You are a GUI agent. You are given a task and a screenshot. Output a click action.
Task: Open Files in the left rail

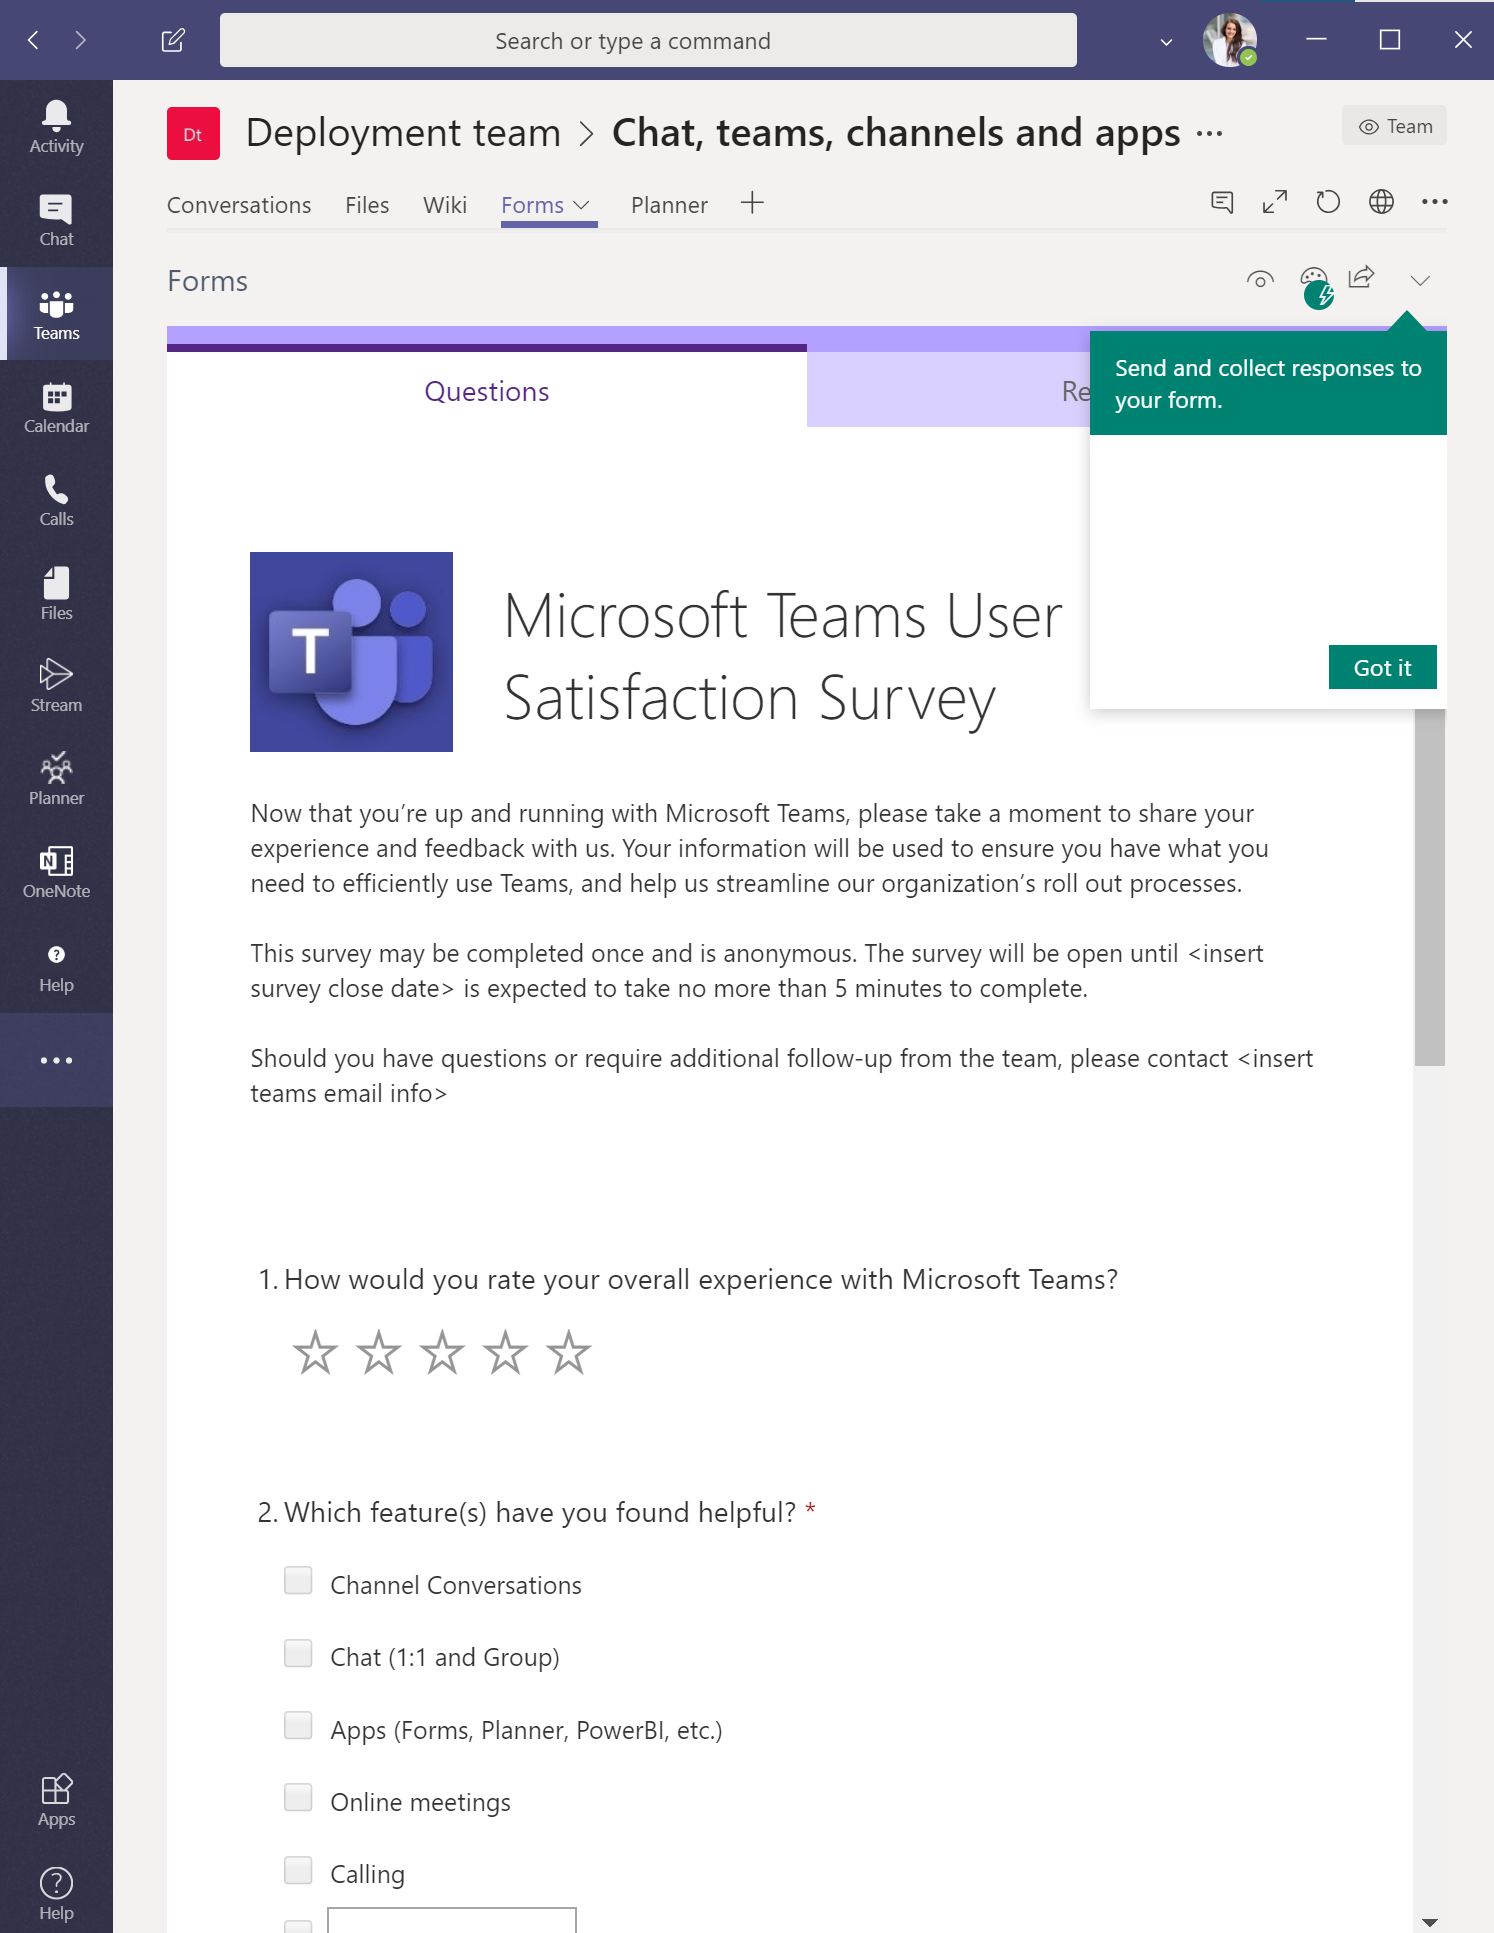click(x=56, y=593)
